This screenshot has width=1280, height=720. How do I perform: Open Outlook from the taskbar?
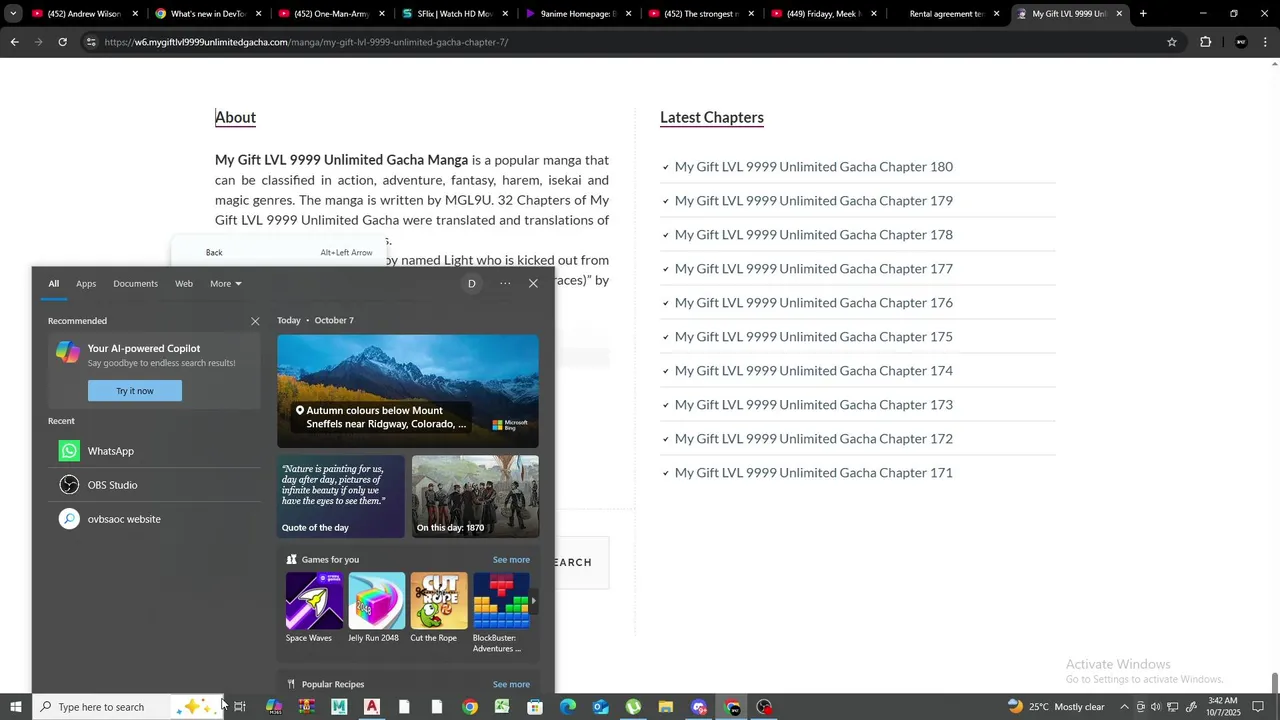tap(601, 707)
